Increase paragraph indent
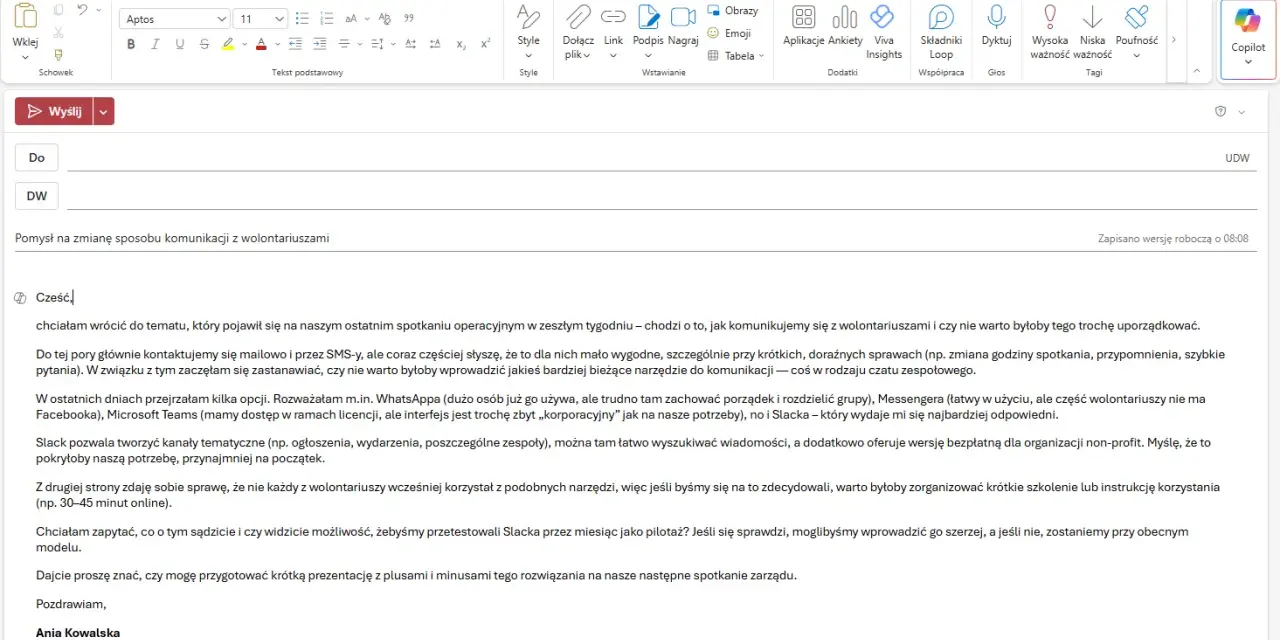1280x640 pixels. click(x=319, y=44)
